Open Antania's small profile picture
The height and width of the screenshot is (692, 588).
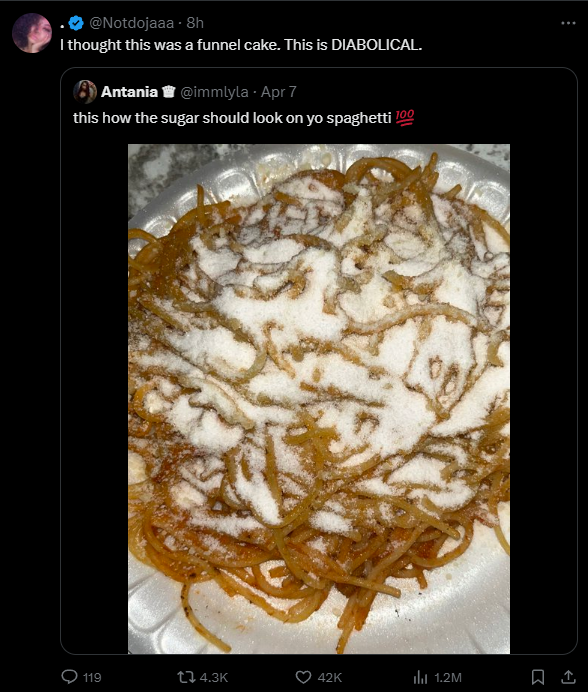coord(85,92)
